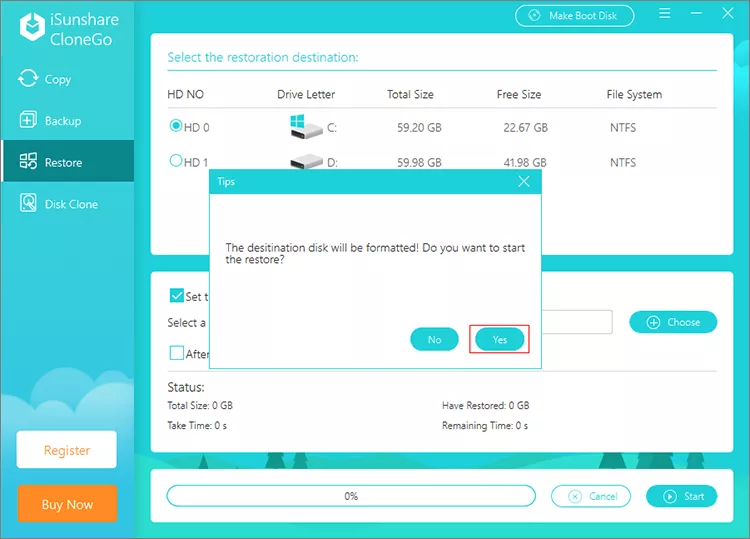Click the 59.20 GB total size value

click(x=419, y=128)
